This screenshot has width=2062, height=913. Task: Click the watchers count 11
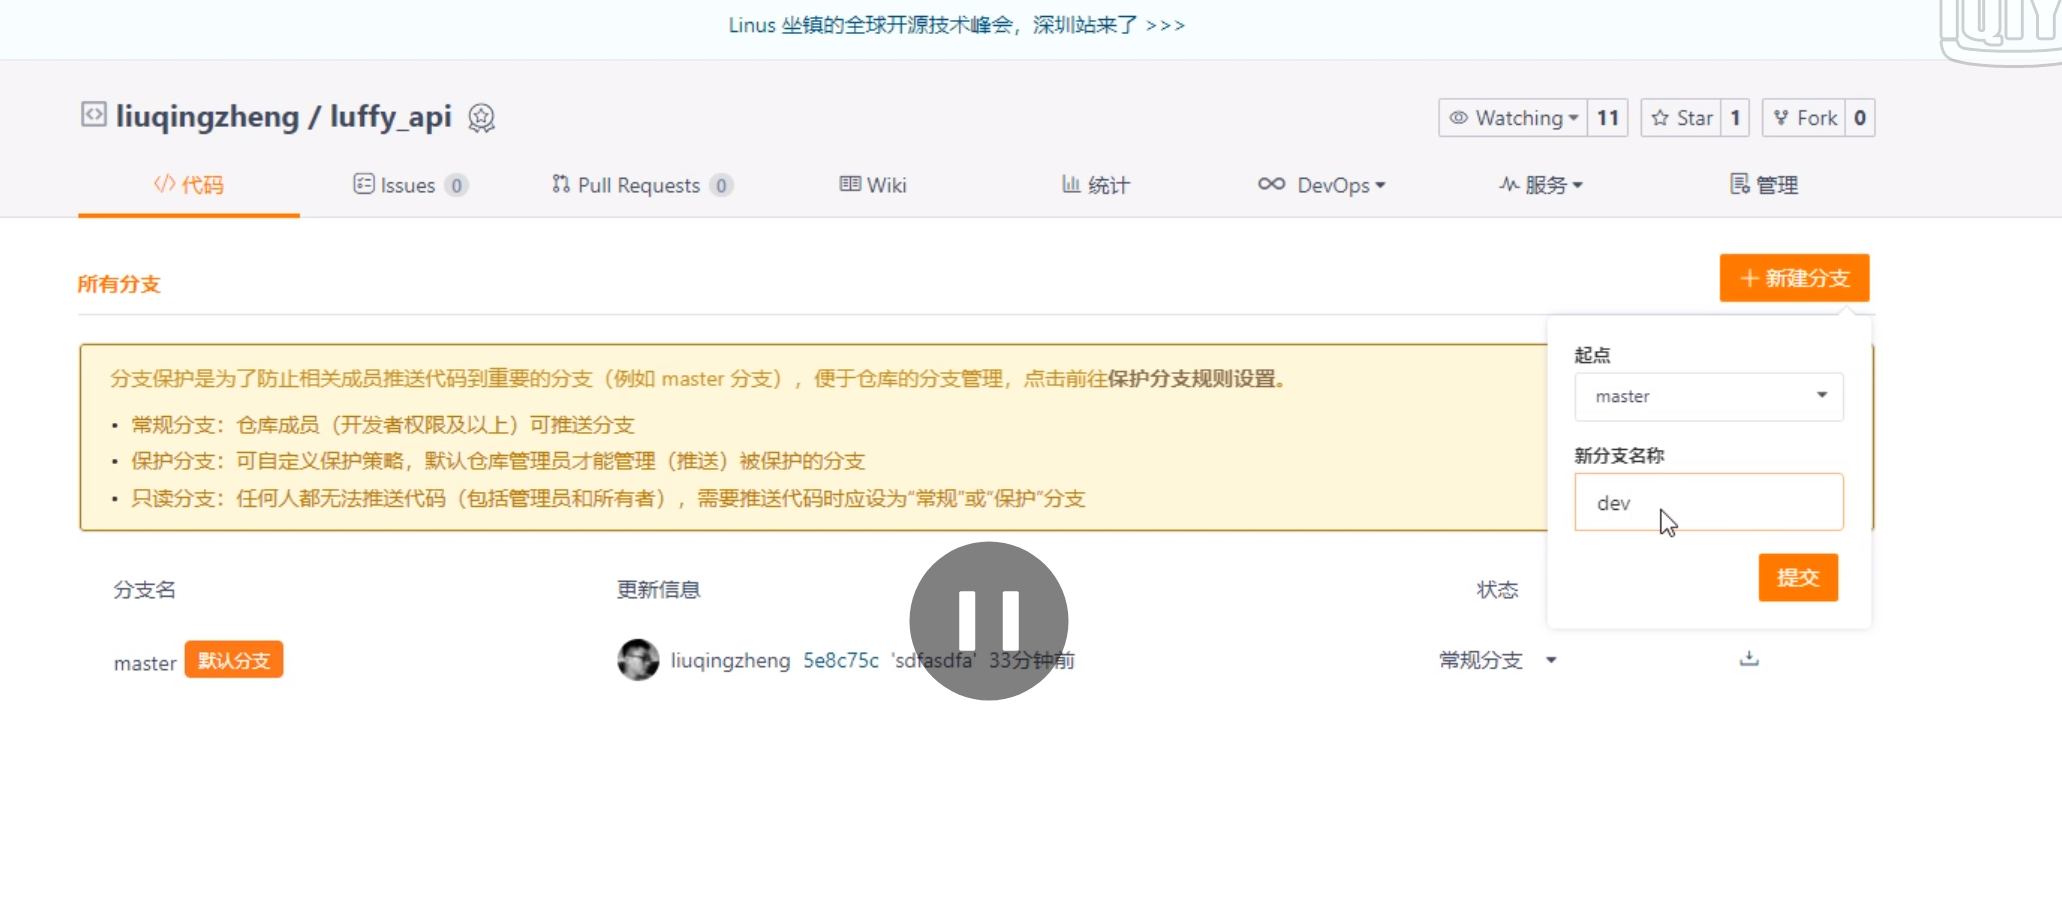tap(1608, 118)
